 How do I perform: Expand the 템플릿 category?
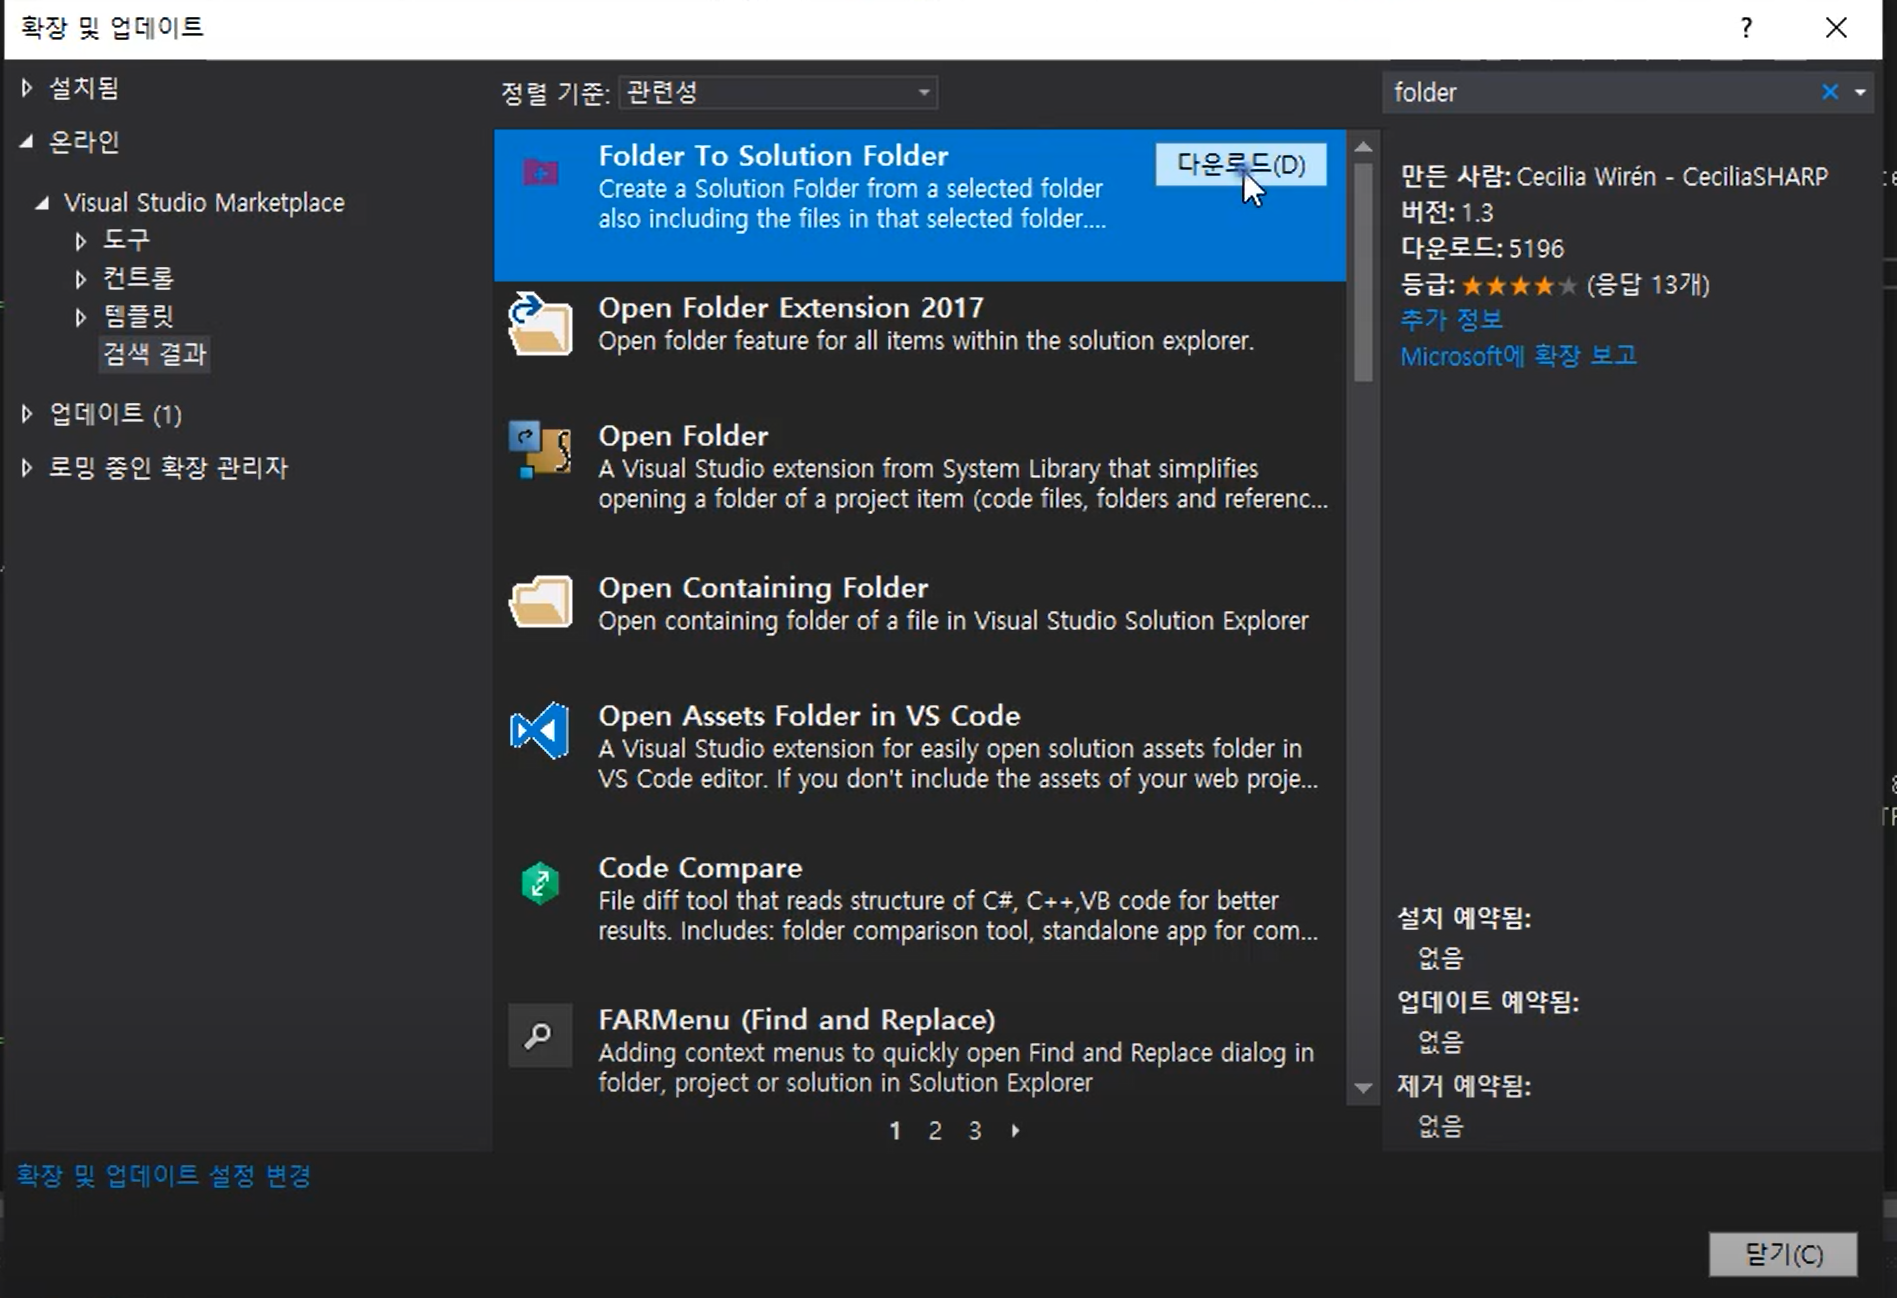(x=81, y=317)
